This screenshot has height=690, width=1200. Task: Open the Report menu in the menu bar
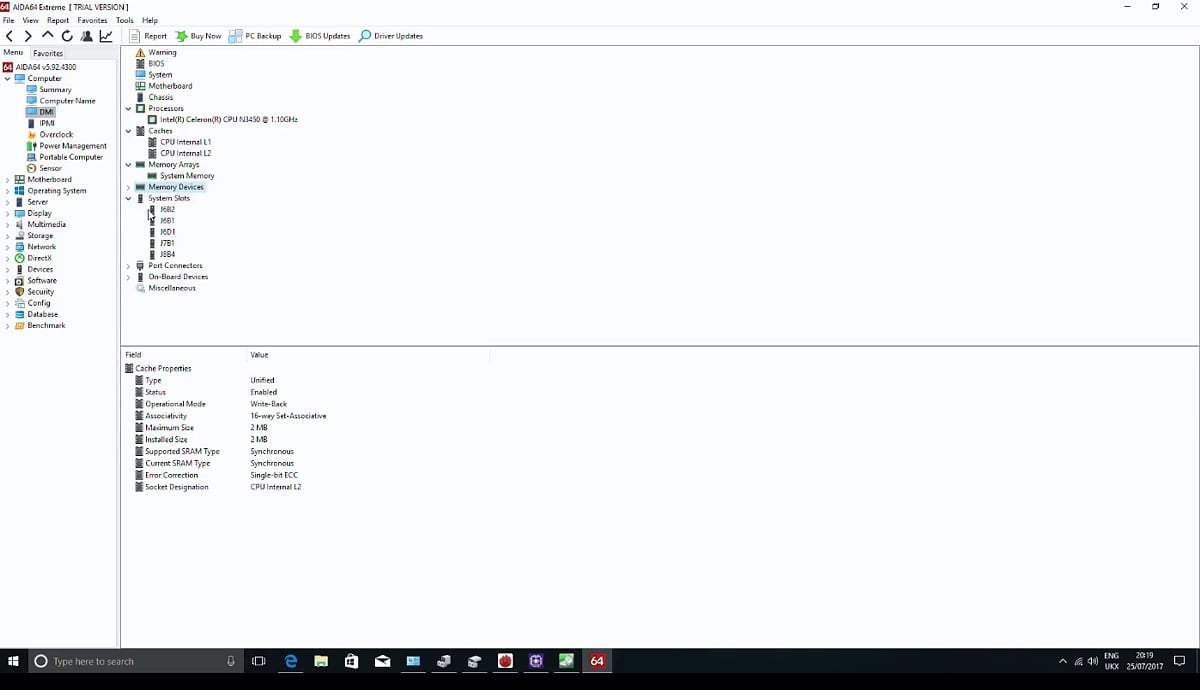point(58,20)
